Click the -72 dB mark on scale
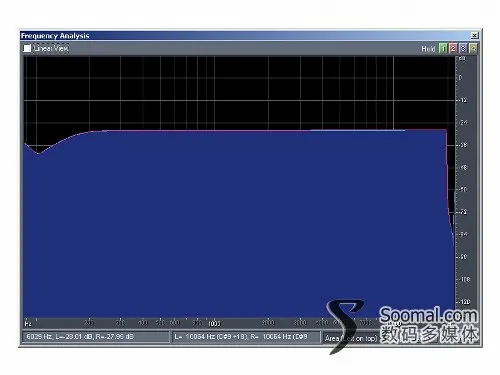This screenshot has width=500, height=375. click(463, 212)
